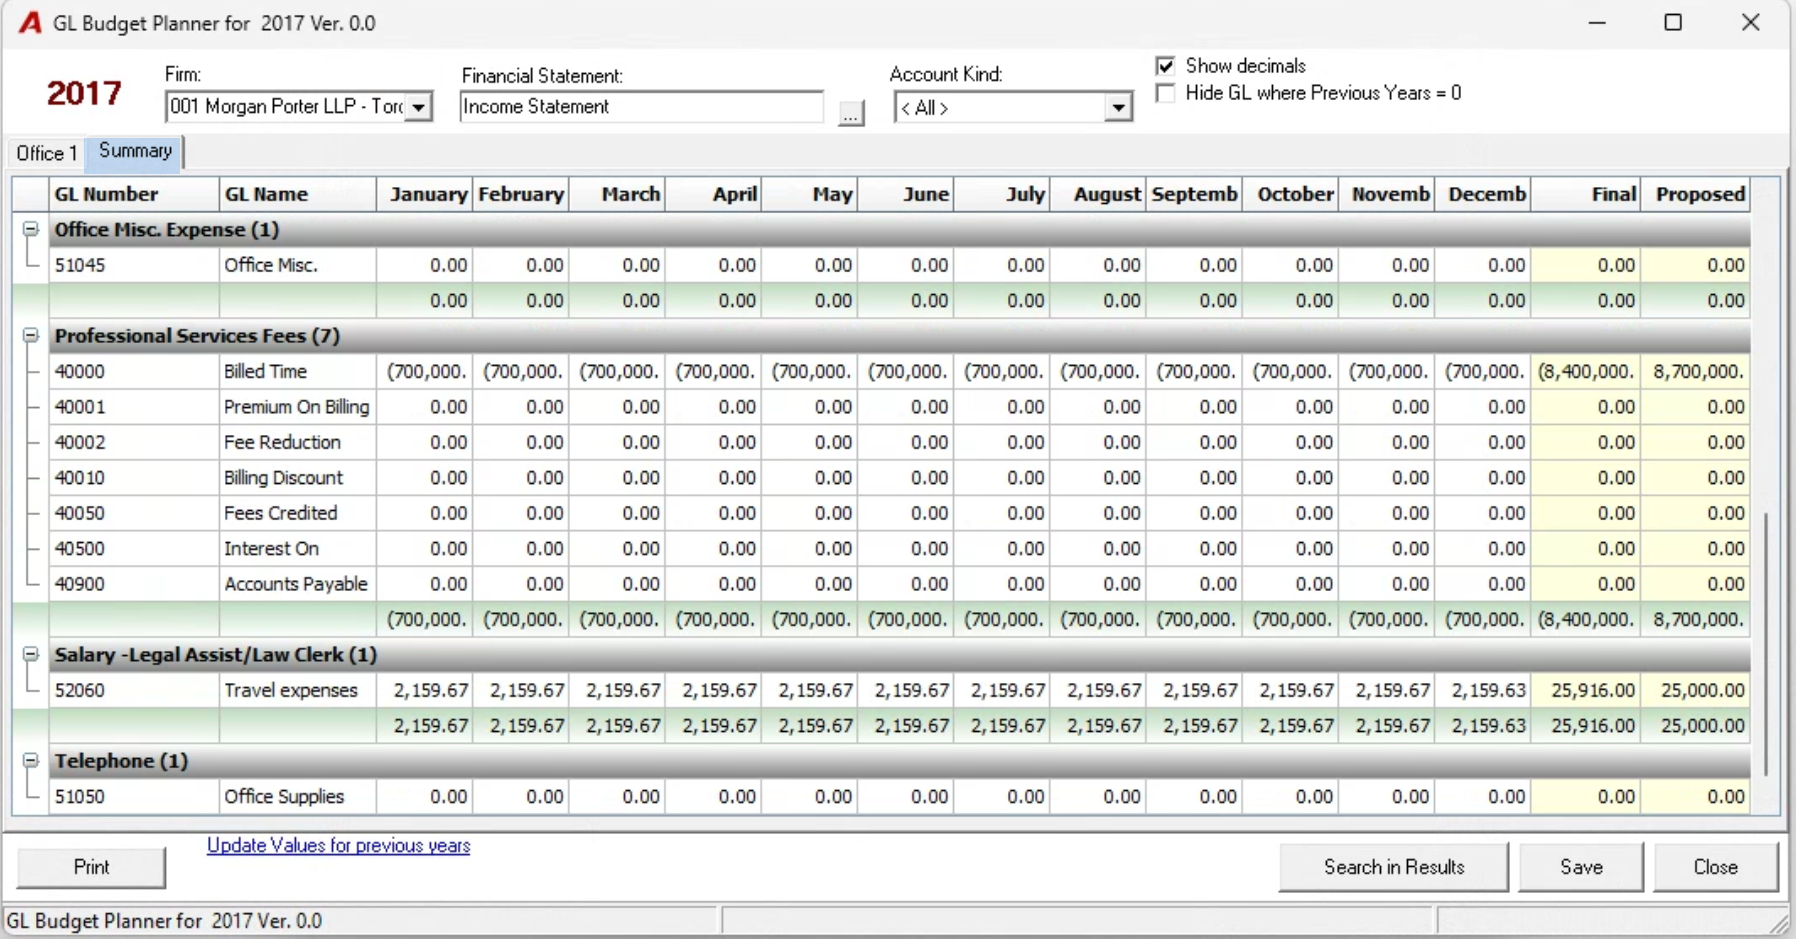Click the GL Name column header
The width and height of the screenshot is (1796, 939).
coord(297,194)
